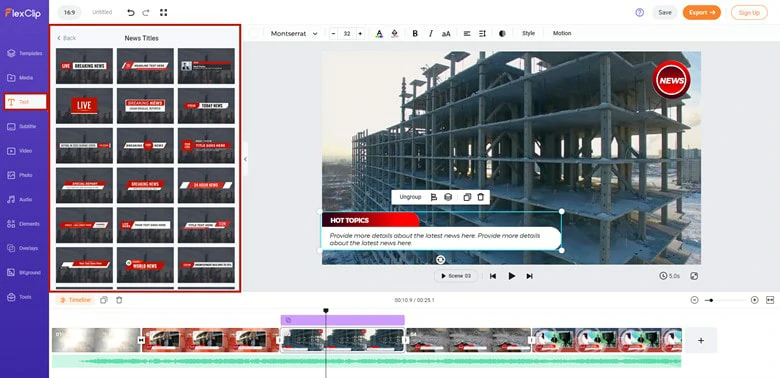Screen dimensions: 780x378
Task: Click the undo arrow icon
Action: pos(131,12)
